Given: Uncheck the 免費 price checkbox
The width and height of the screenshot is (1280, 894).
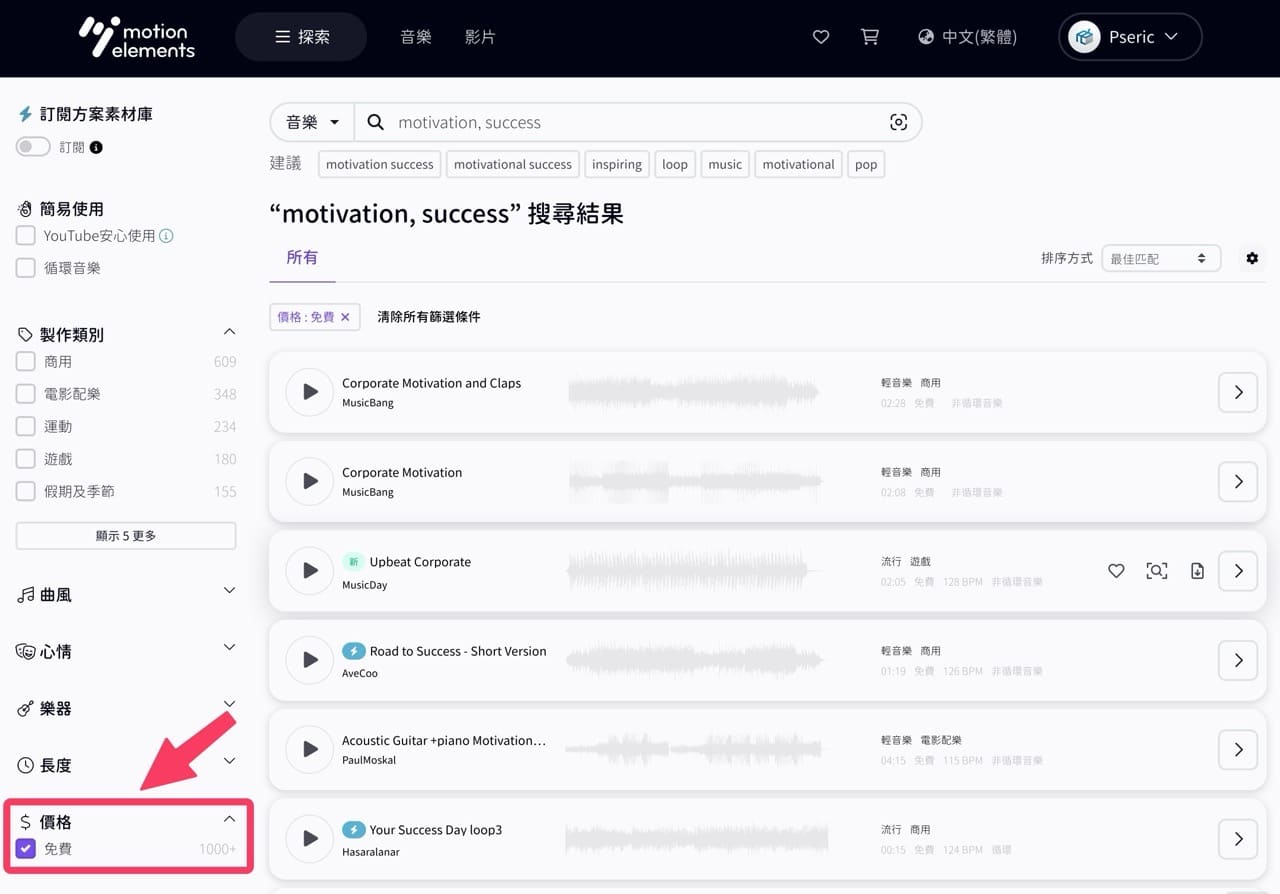Looking at the screenshot, I should pyautogui.click(x=26, y=849).
